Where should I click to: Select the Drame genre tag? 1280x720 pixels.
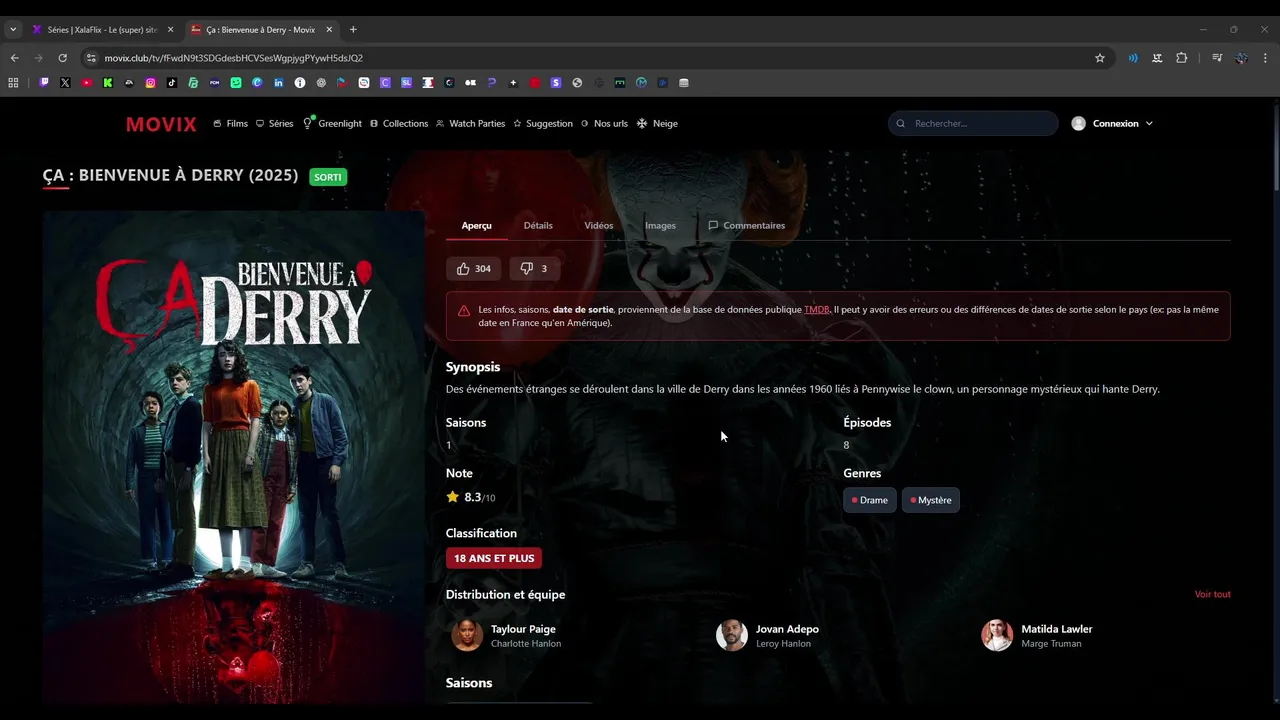click(x=870, y=500)
